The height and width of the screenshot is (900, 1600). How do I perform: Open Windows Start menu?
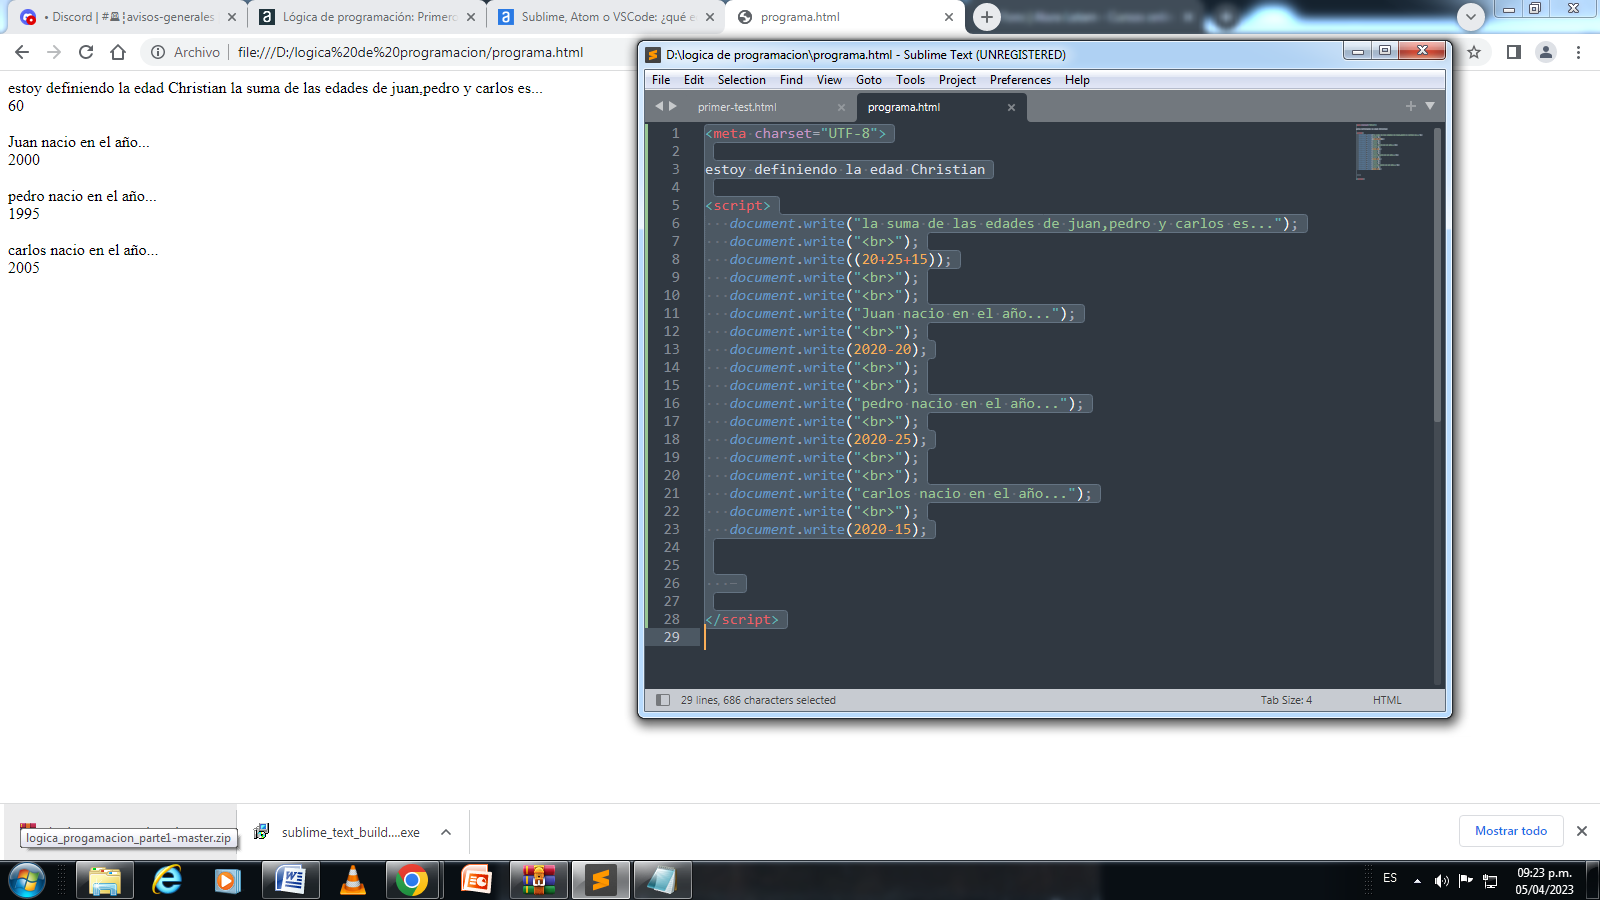27,881
